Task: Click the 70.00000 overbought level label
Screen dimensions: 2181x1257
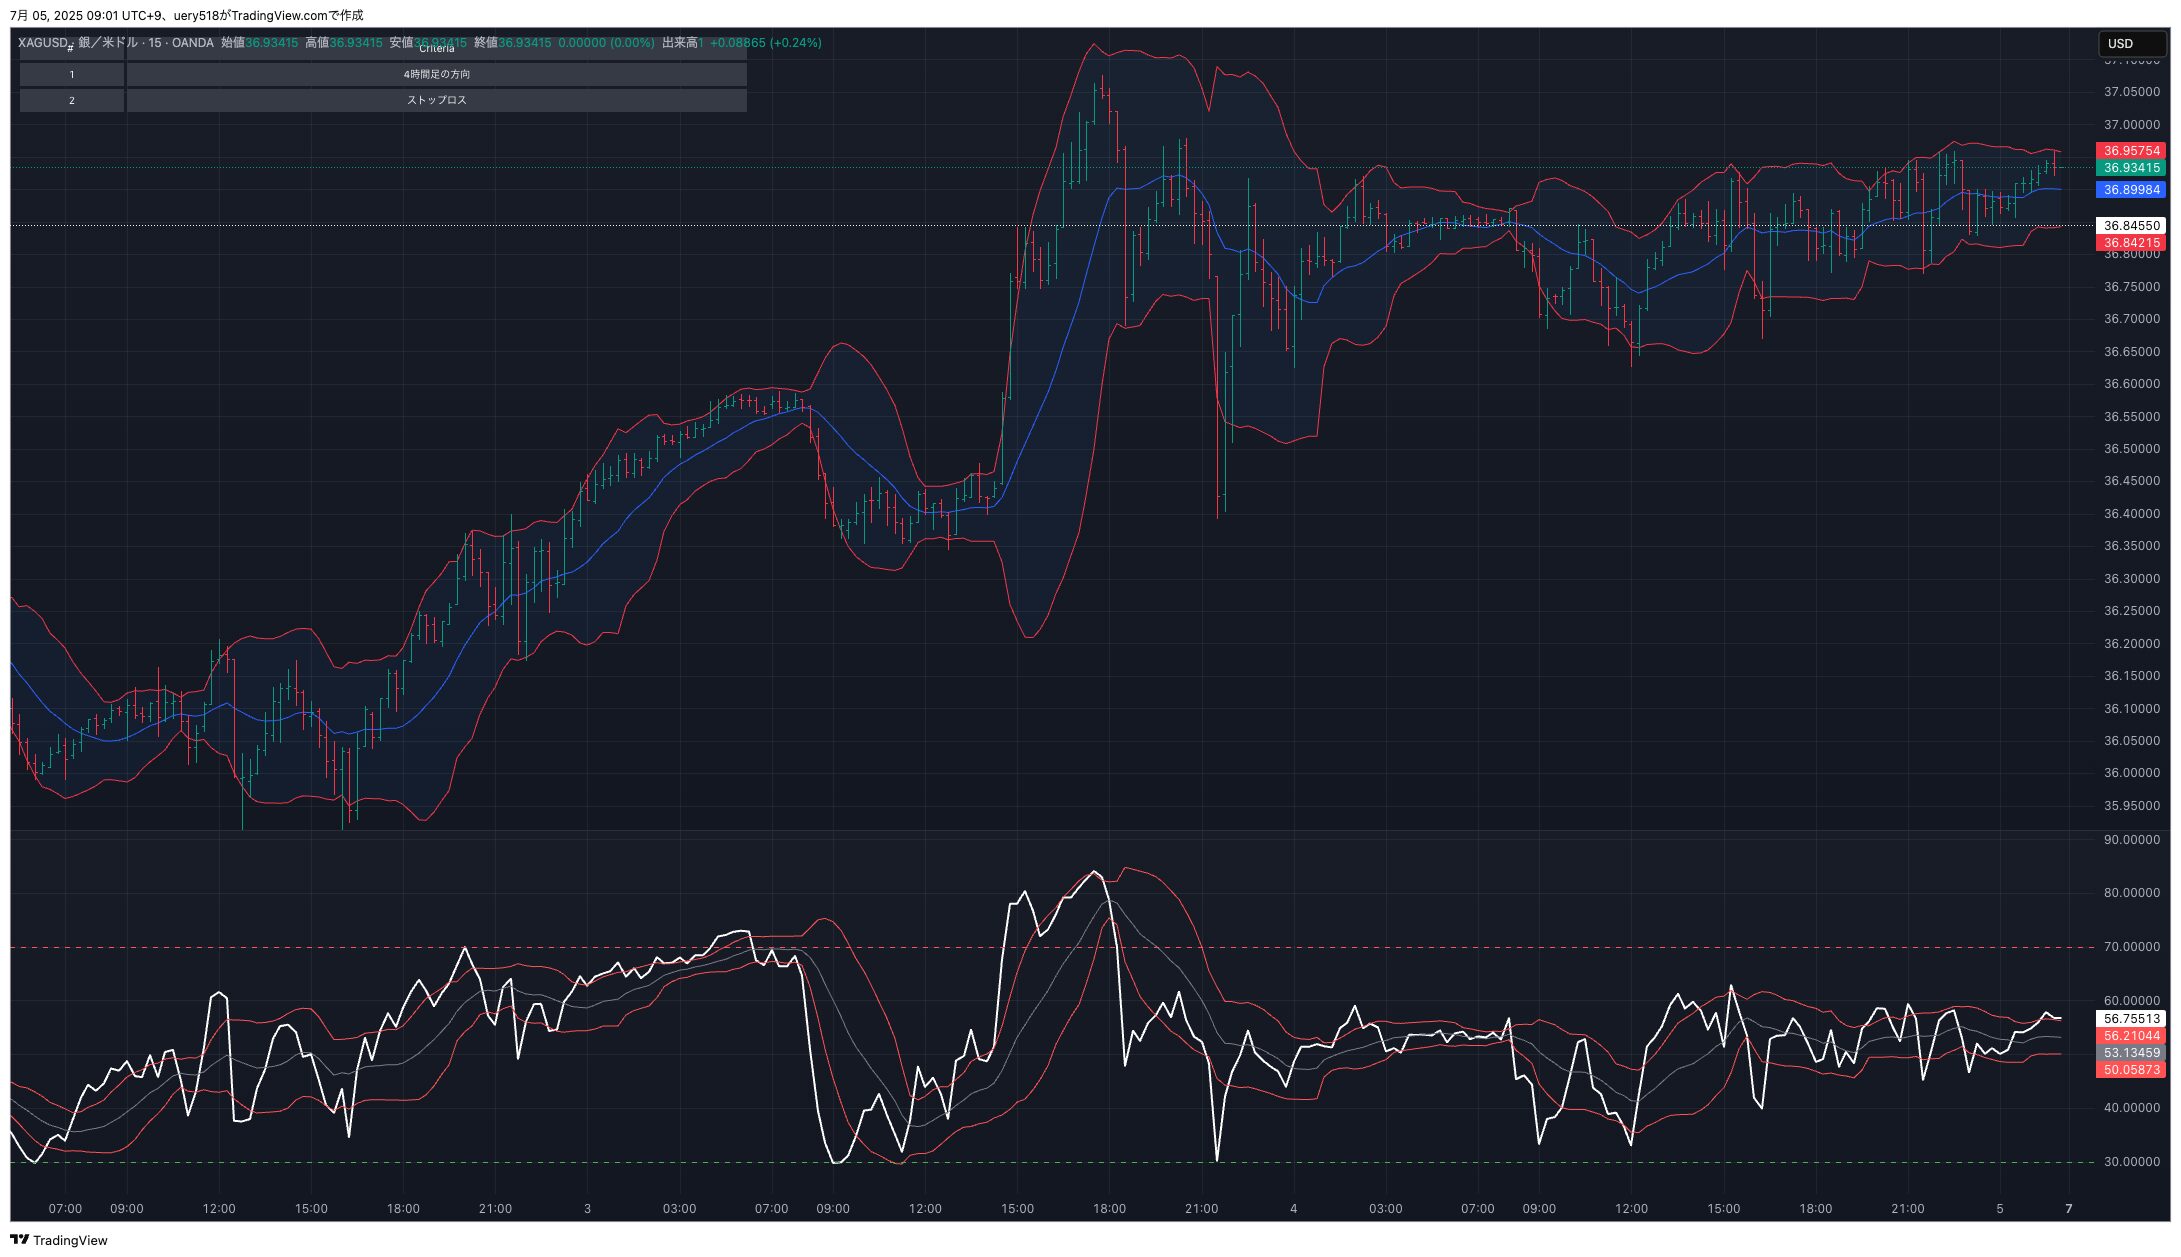Action: tap(2131, 947)
